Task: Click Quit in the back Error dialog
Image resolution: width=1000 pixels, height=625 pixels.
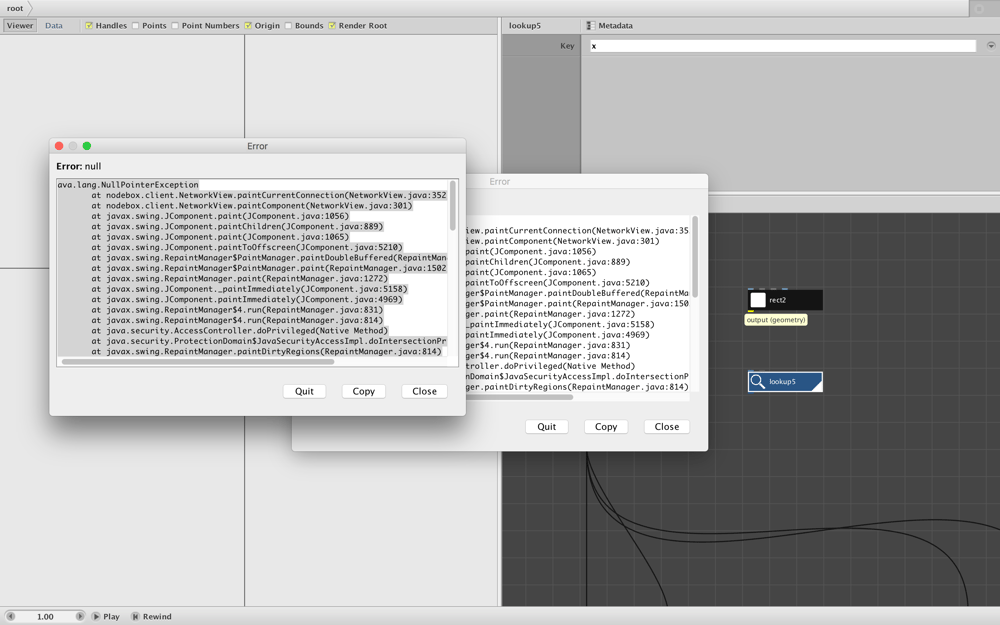Action: (x=547, y=427)
